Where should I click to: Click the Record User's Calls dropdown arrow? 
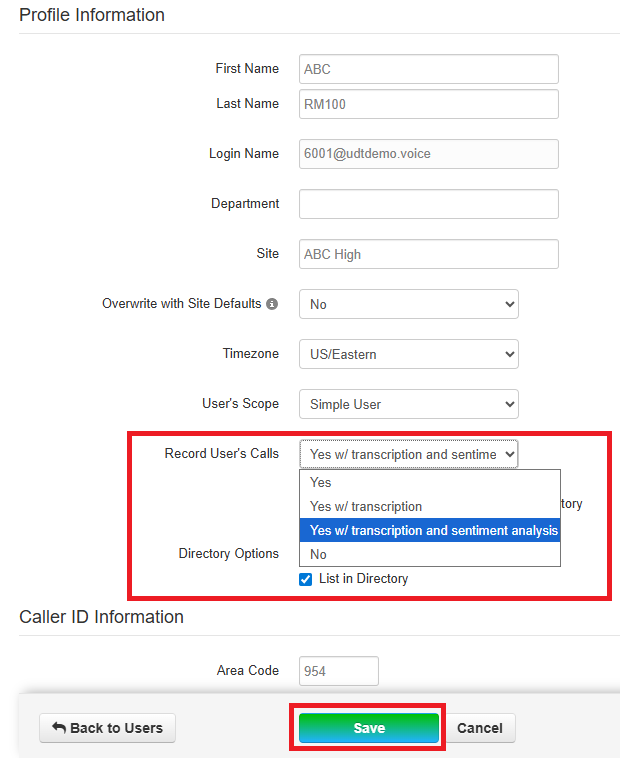click(x=510, y=454)
